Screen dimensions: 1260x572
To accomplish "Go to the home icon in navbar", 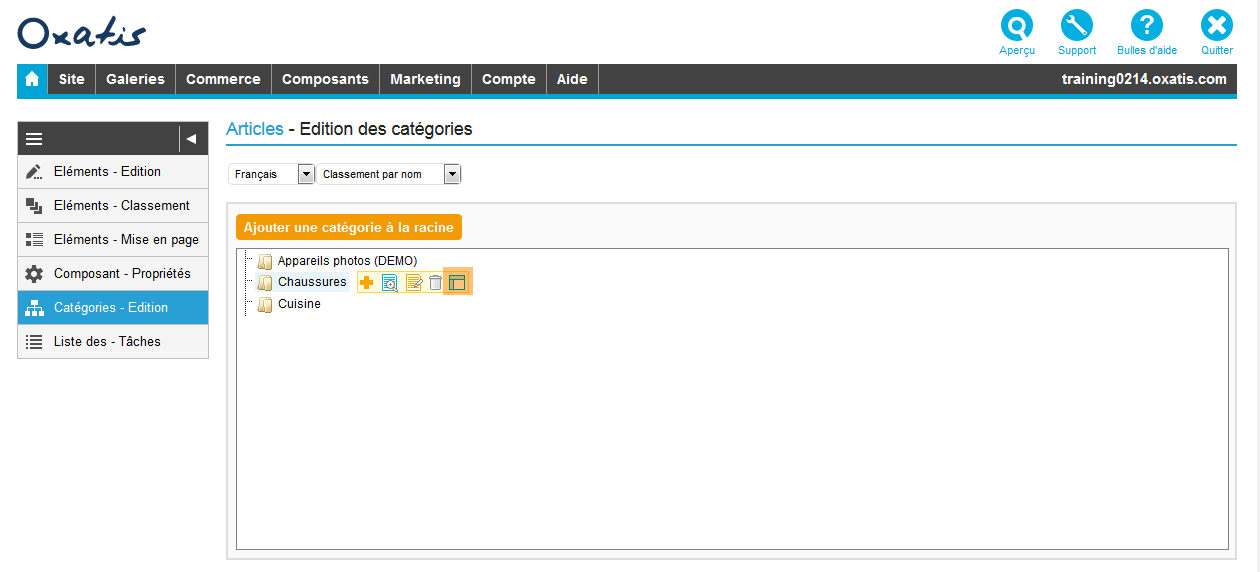I will 32,79.
